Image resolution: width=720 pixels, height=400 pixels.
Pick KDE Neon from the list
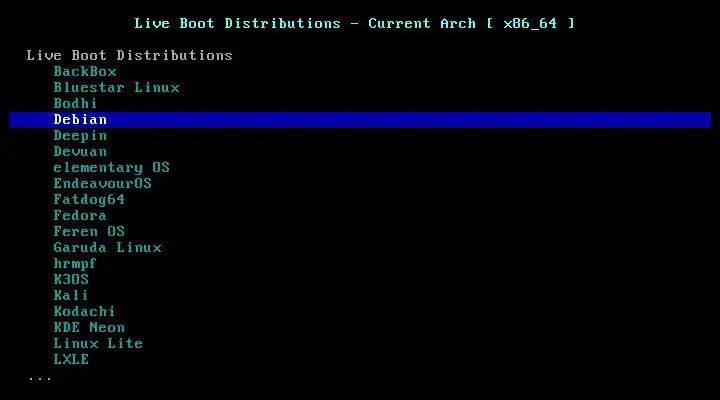coord(89,328)
